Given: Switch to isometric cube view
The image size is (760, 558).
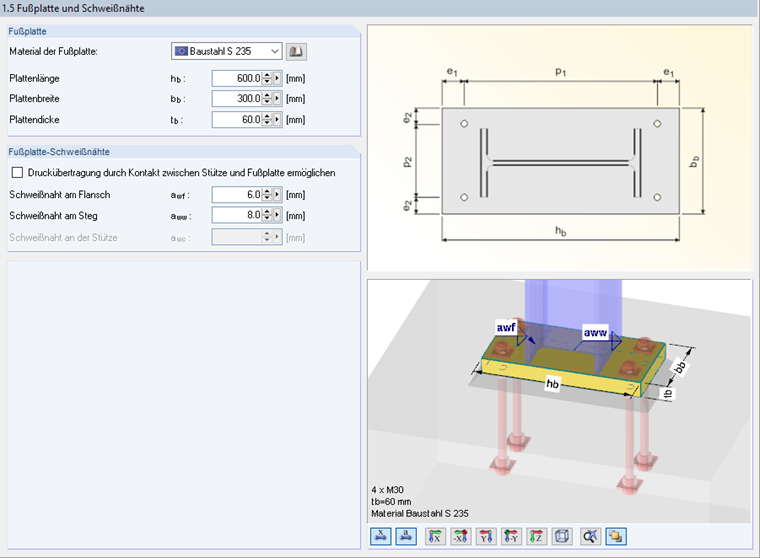Looking at the screenshot, I should pos(562,537).
